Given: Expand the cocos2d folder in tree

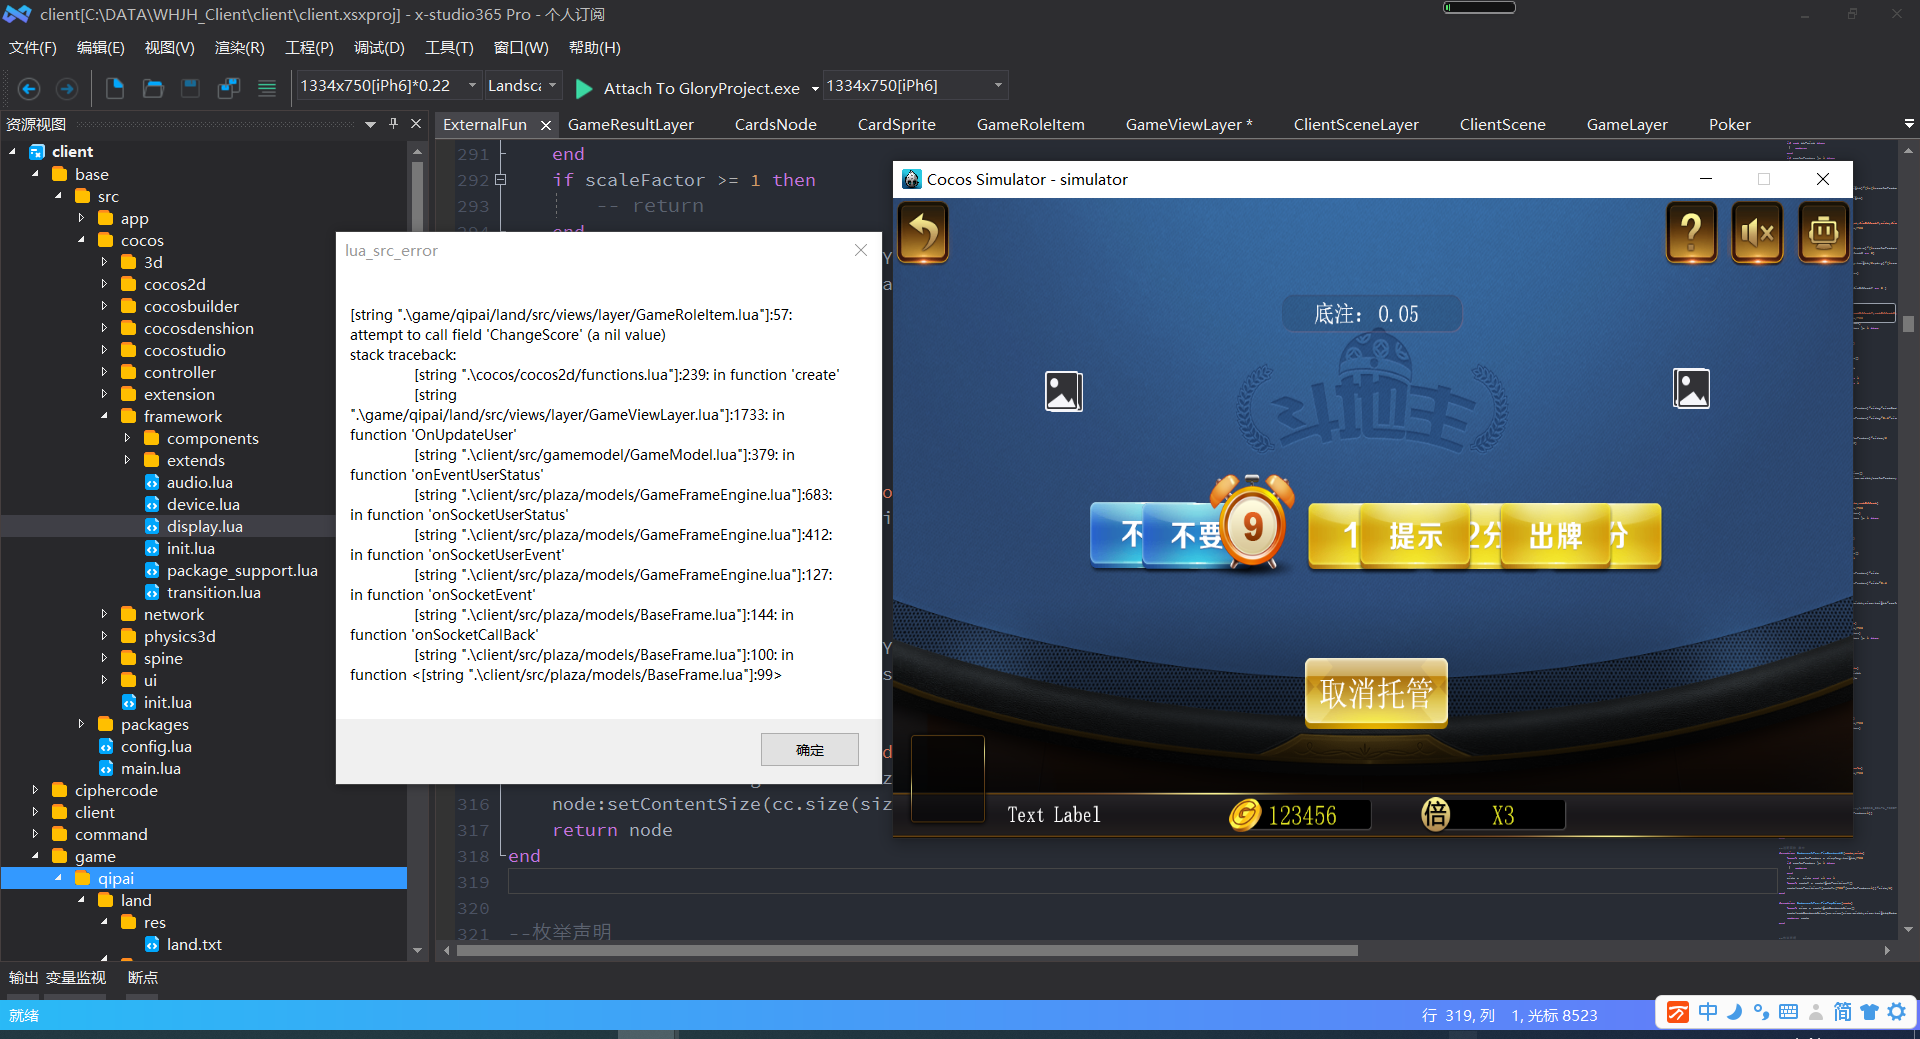Looking at the screenshot, I should 104,285.
